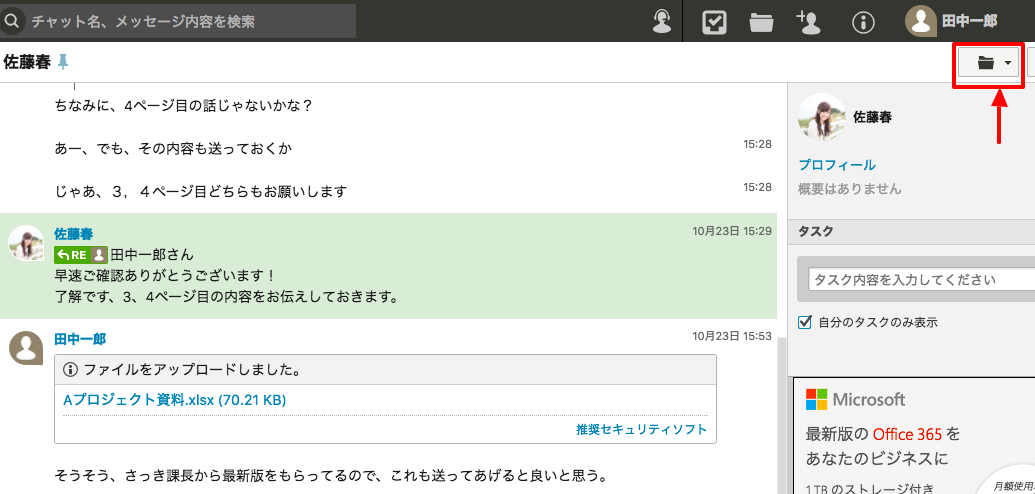Toggle the pin icon next to 佐藤春
The width and height of the screenshot is (1035, 494).
[63, 62]
